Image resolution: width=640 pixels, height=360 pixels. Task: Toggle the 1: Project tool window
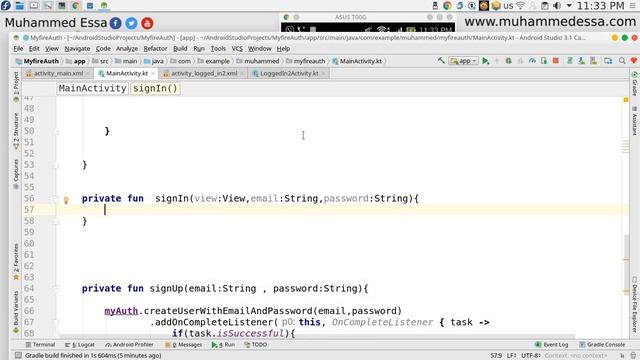(x=16, y=87)
